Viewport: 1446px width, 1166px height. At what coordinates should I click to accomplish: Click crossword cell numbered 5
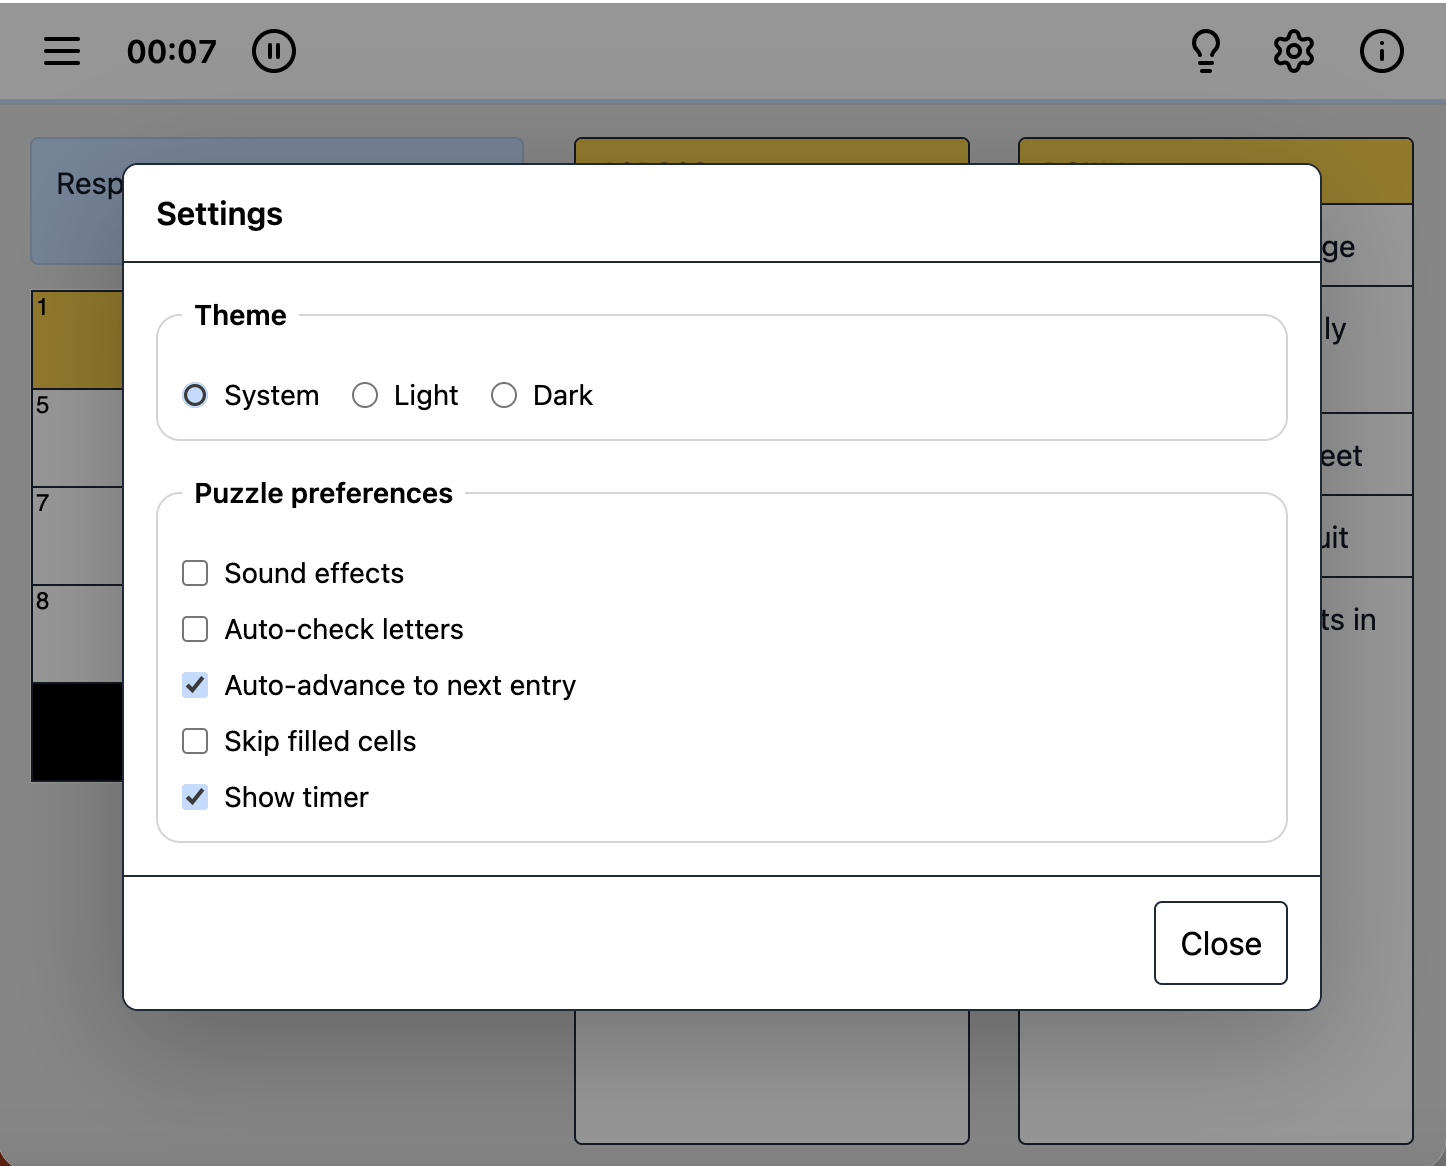click(x=77, y=438)
